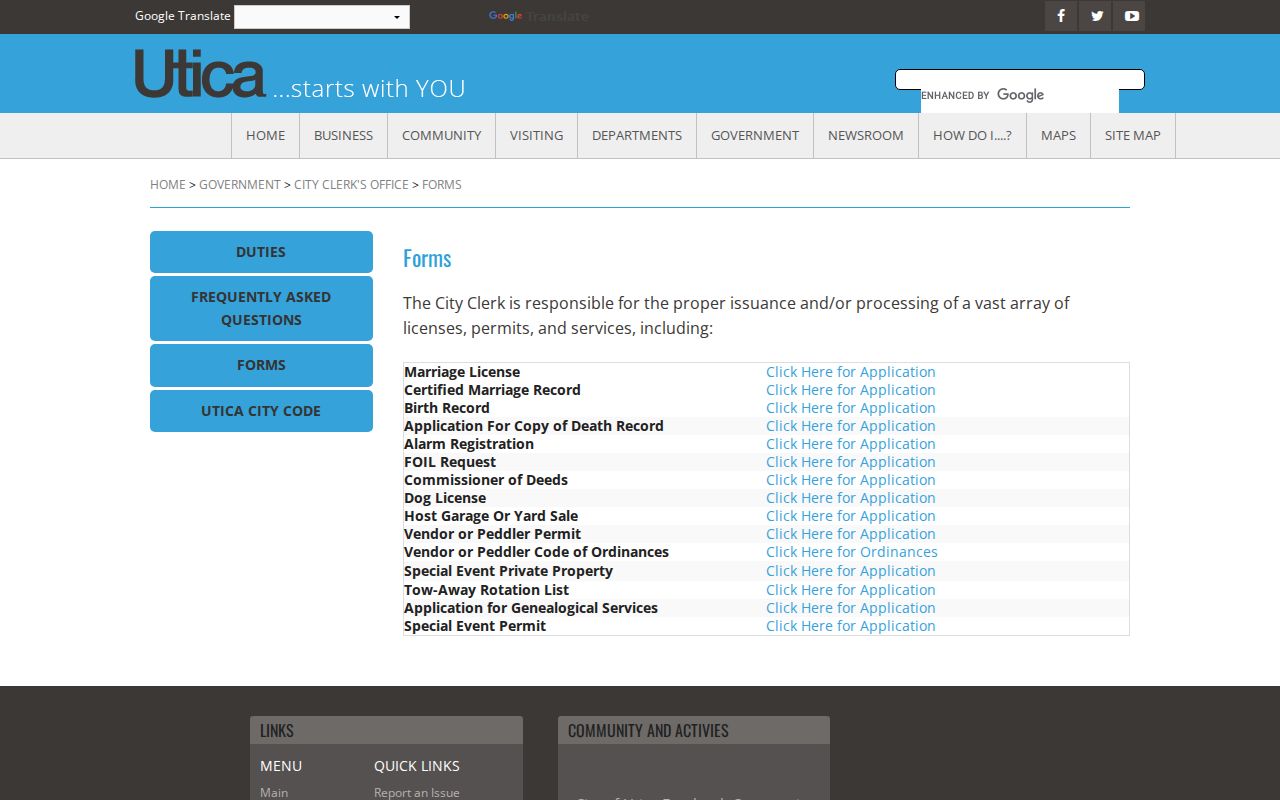Open the DUTIES sidebar button
The width and height of the screenshot is (1280, 800).
tap(261, 252)
